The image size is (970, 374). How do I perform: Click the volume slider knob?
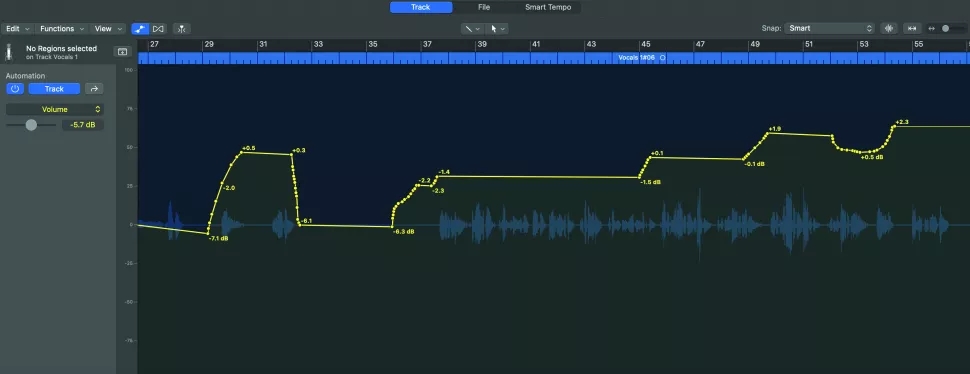(31, 125)
